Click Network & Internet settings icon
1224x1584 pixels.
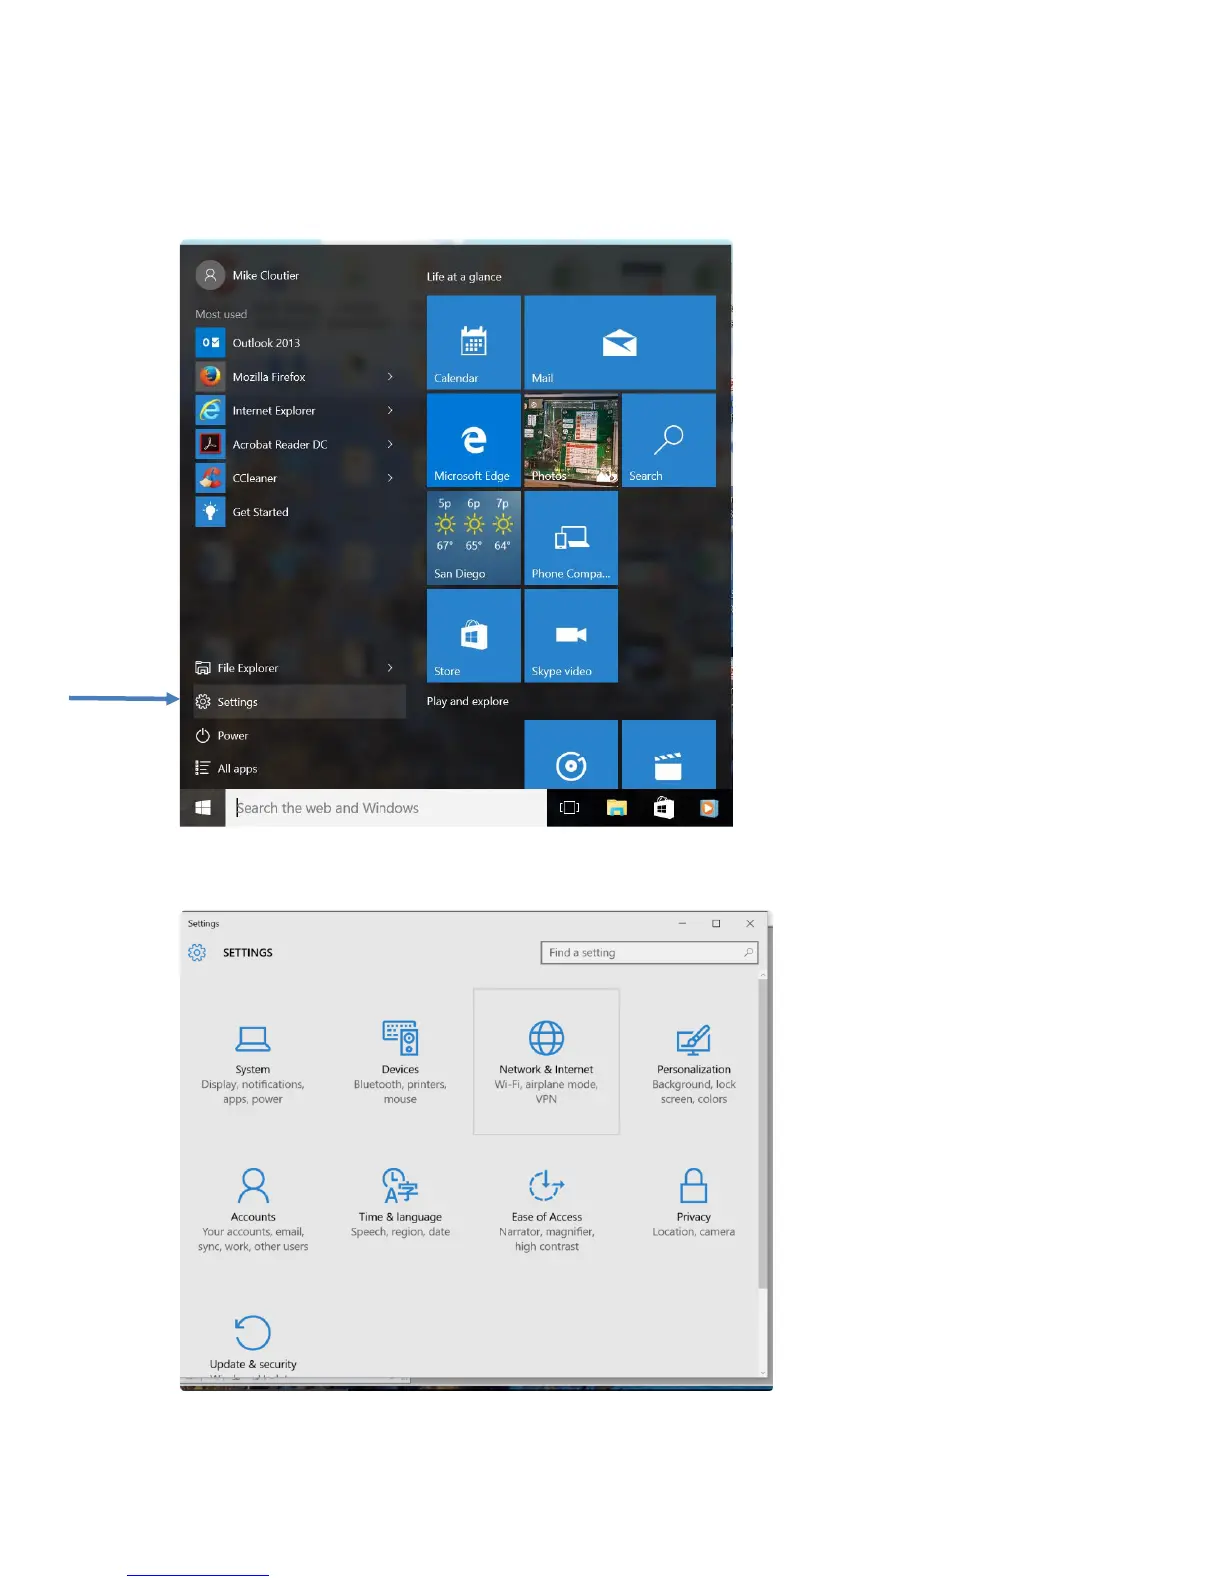coord(546,1038)
